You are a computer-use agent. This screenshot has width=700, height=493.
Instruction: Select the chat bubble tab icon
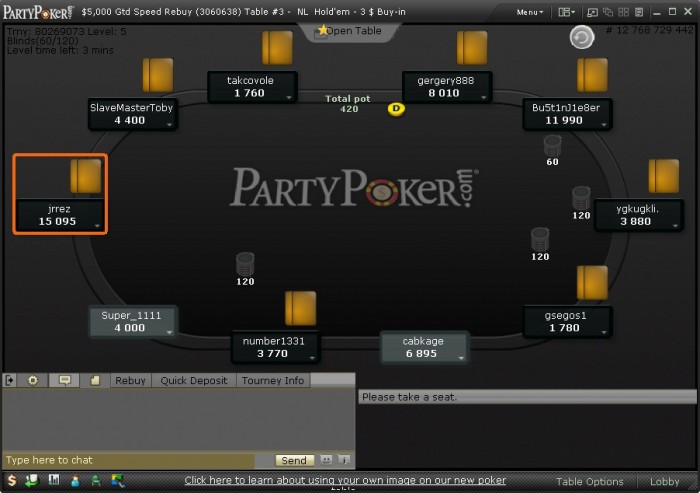pyautogui.click(x=65, y=380)
